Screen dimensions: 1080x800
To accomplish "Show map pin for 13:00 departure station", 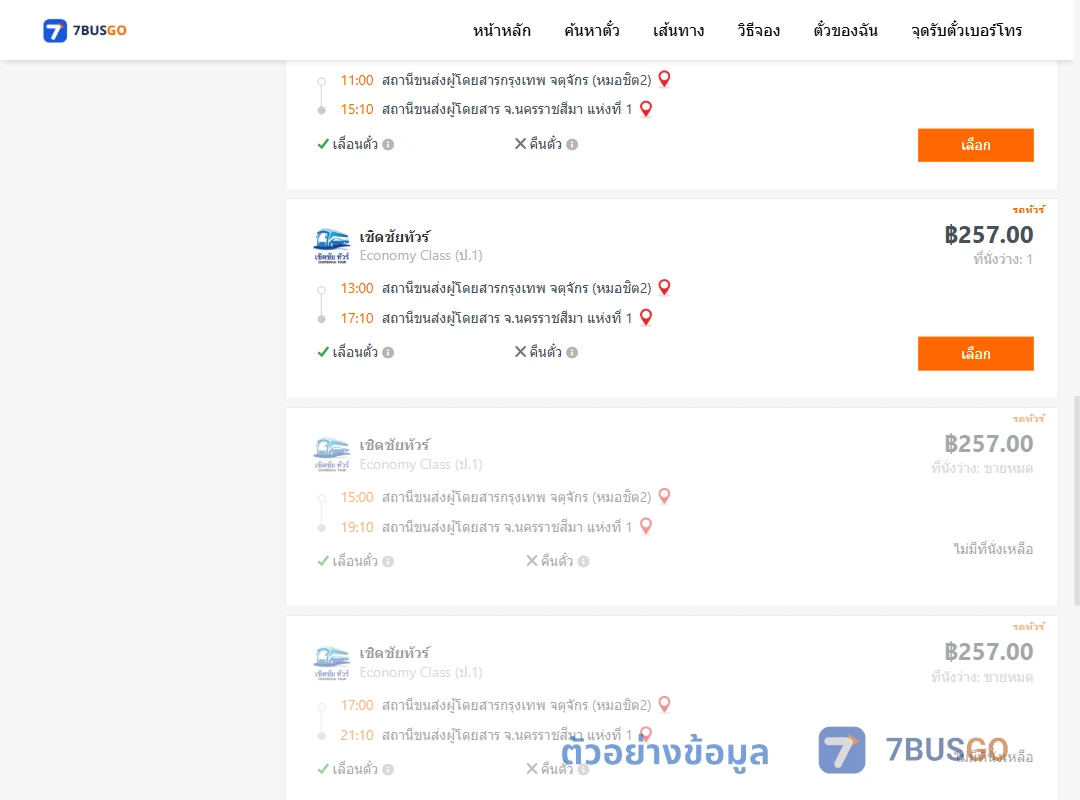I will 664,287.
